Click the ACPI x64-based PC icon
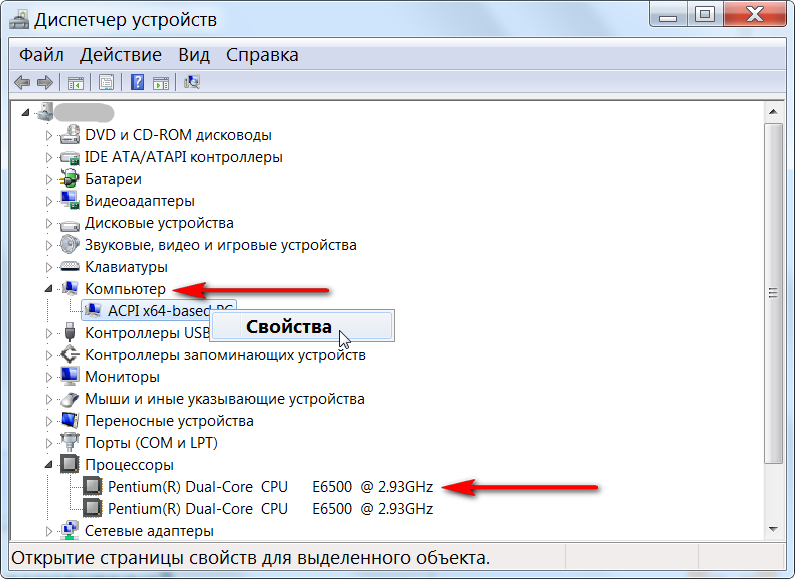The height and width of the screenshot is (579, 795). click(92, 310)
